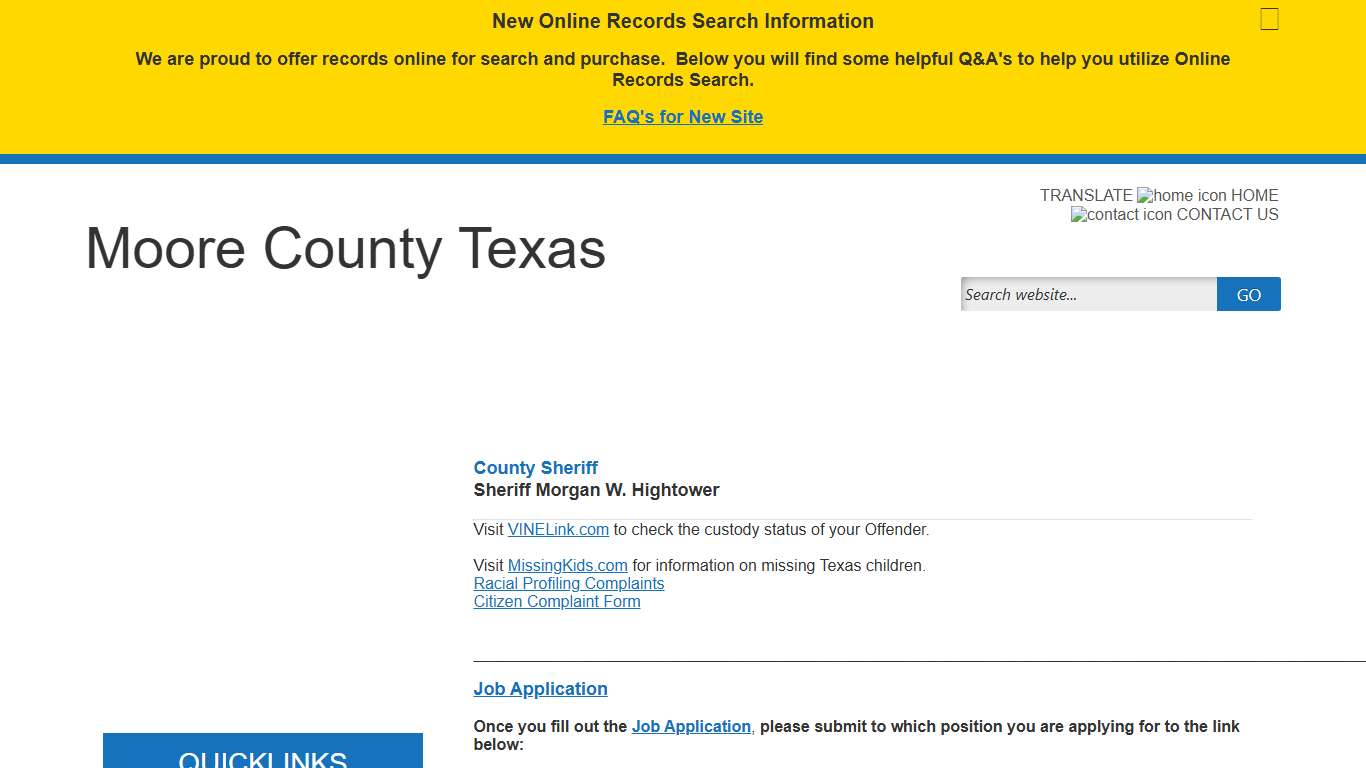Open the FAQ's for New Site link
This screenshot has height=768, width=1366.
[x=683, y=117]
